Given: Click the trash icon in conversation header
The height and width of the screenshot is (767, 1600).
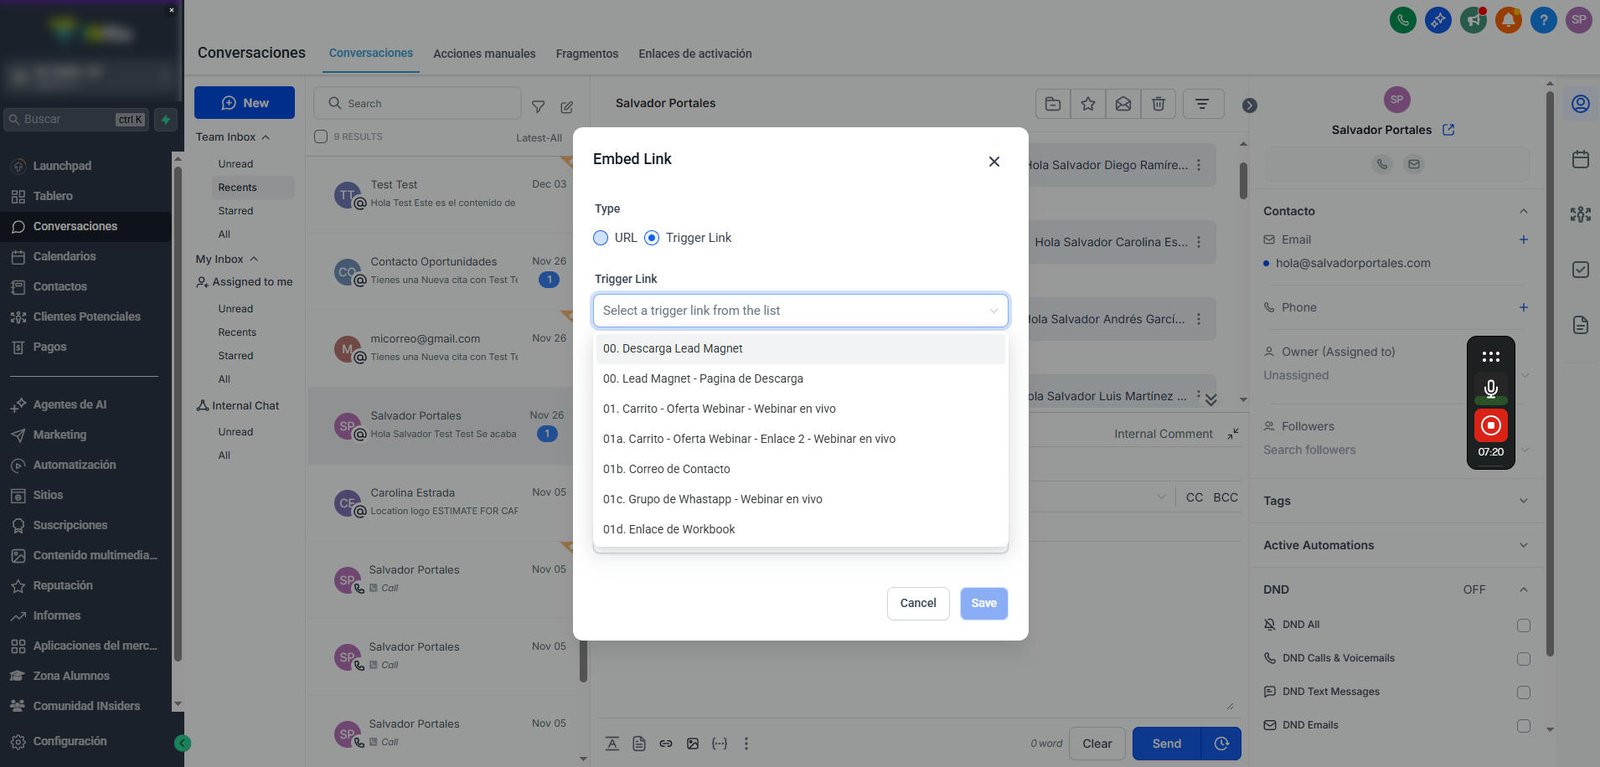Looking at the screenshot, I should pyautogui.click(x=1158, y=103).
